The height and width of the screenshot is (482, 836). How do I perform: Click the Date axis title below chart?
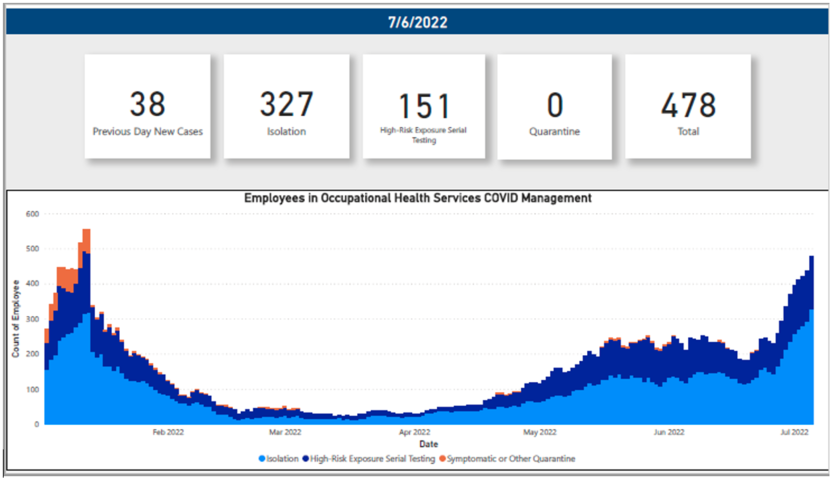coord(428,444)
